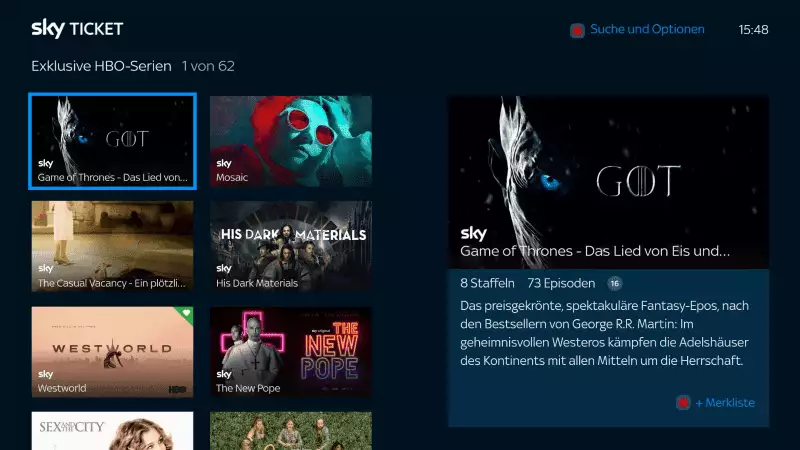This screenshot has height=450, width=800.
Task: Click the large Game of Thrones preview image
Action: coord(609,182)
